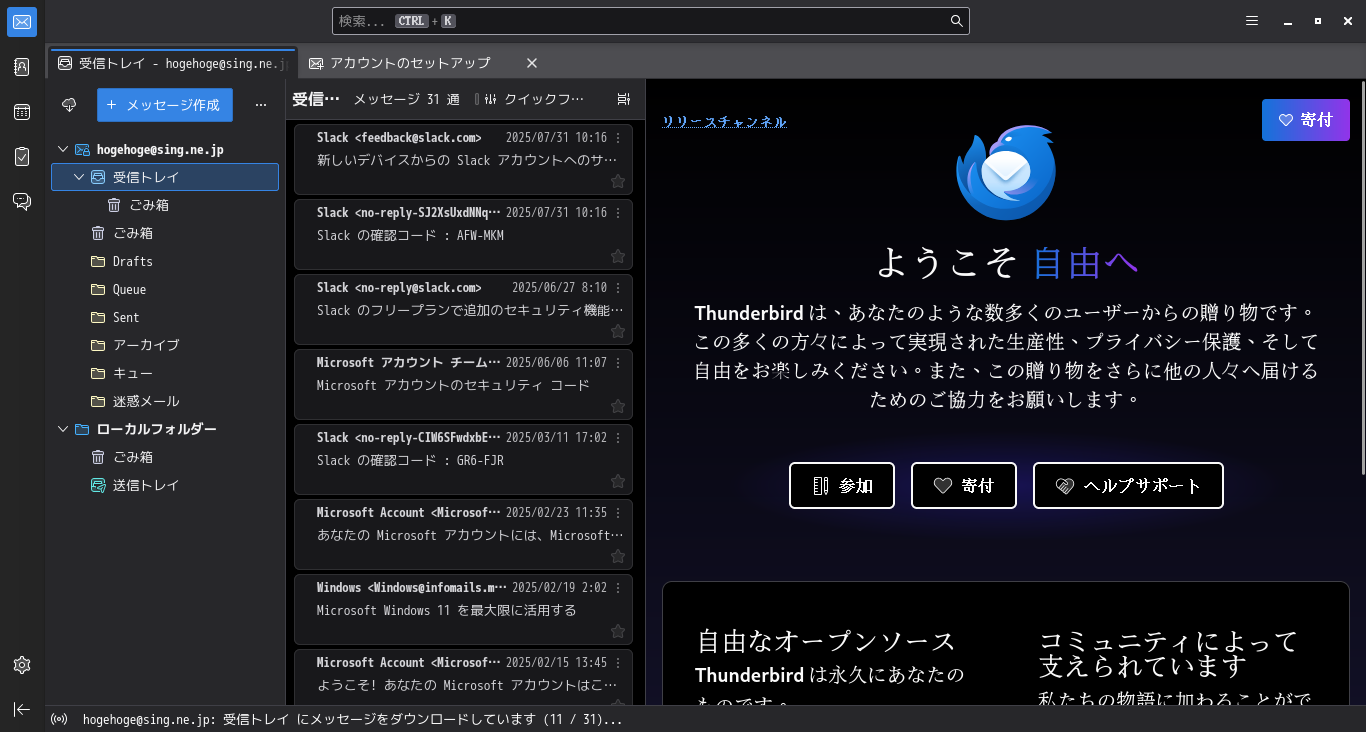Open the more menu on the feedback@slack.com message
This screenshot has height=732, width=1366.
click(618, 138)
